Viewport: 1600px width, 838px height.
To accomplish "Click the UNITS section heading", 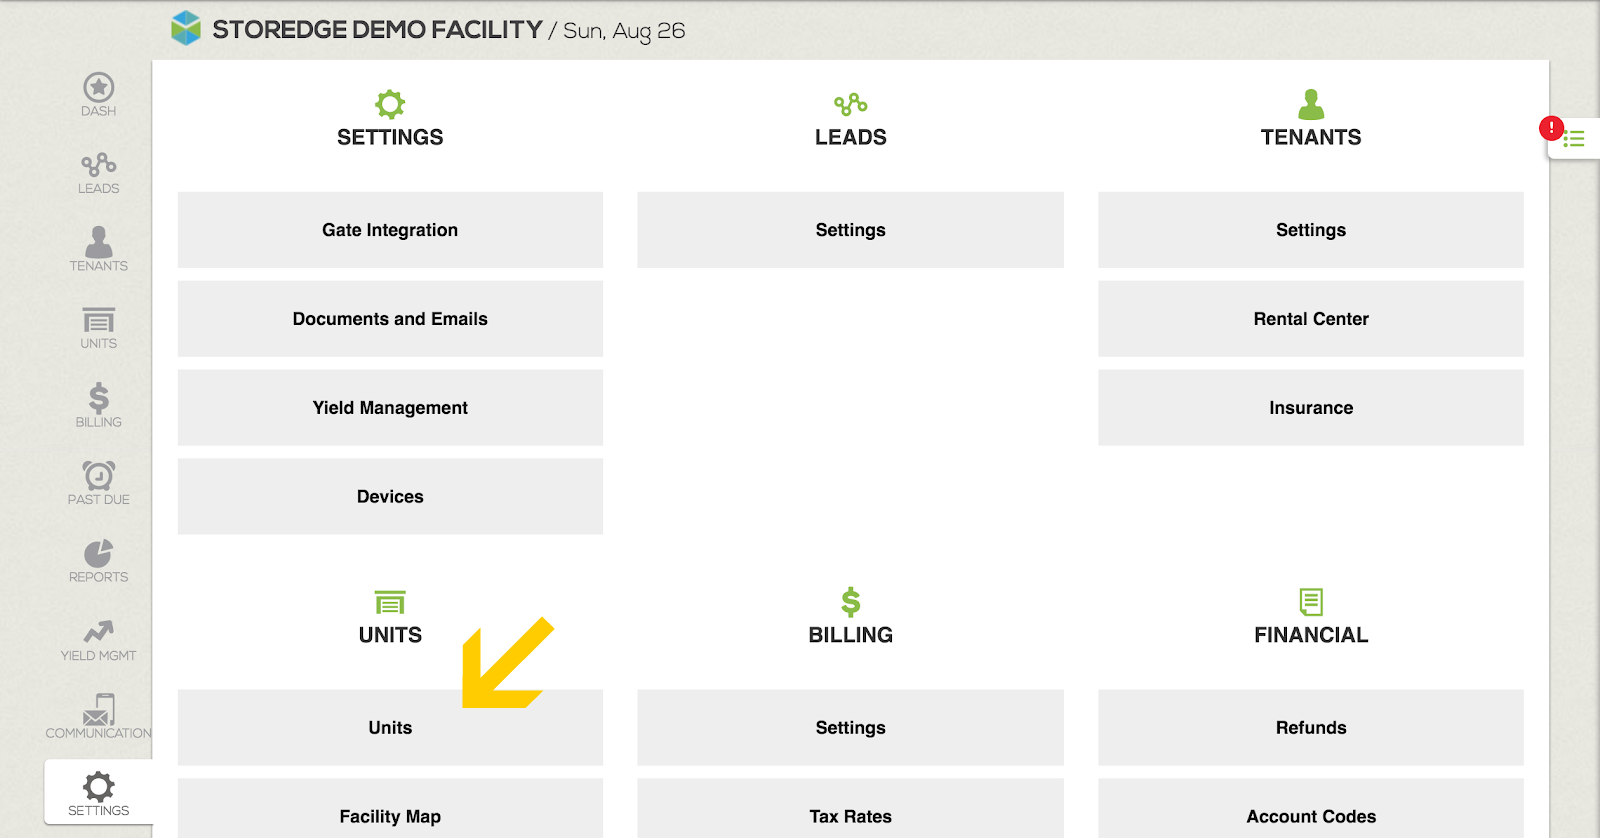I will [390, 635].
